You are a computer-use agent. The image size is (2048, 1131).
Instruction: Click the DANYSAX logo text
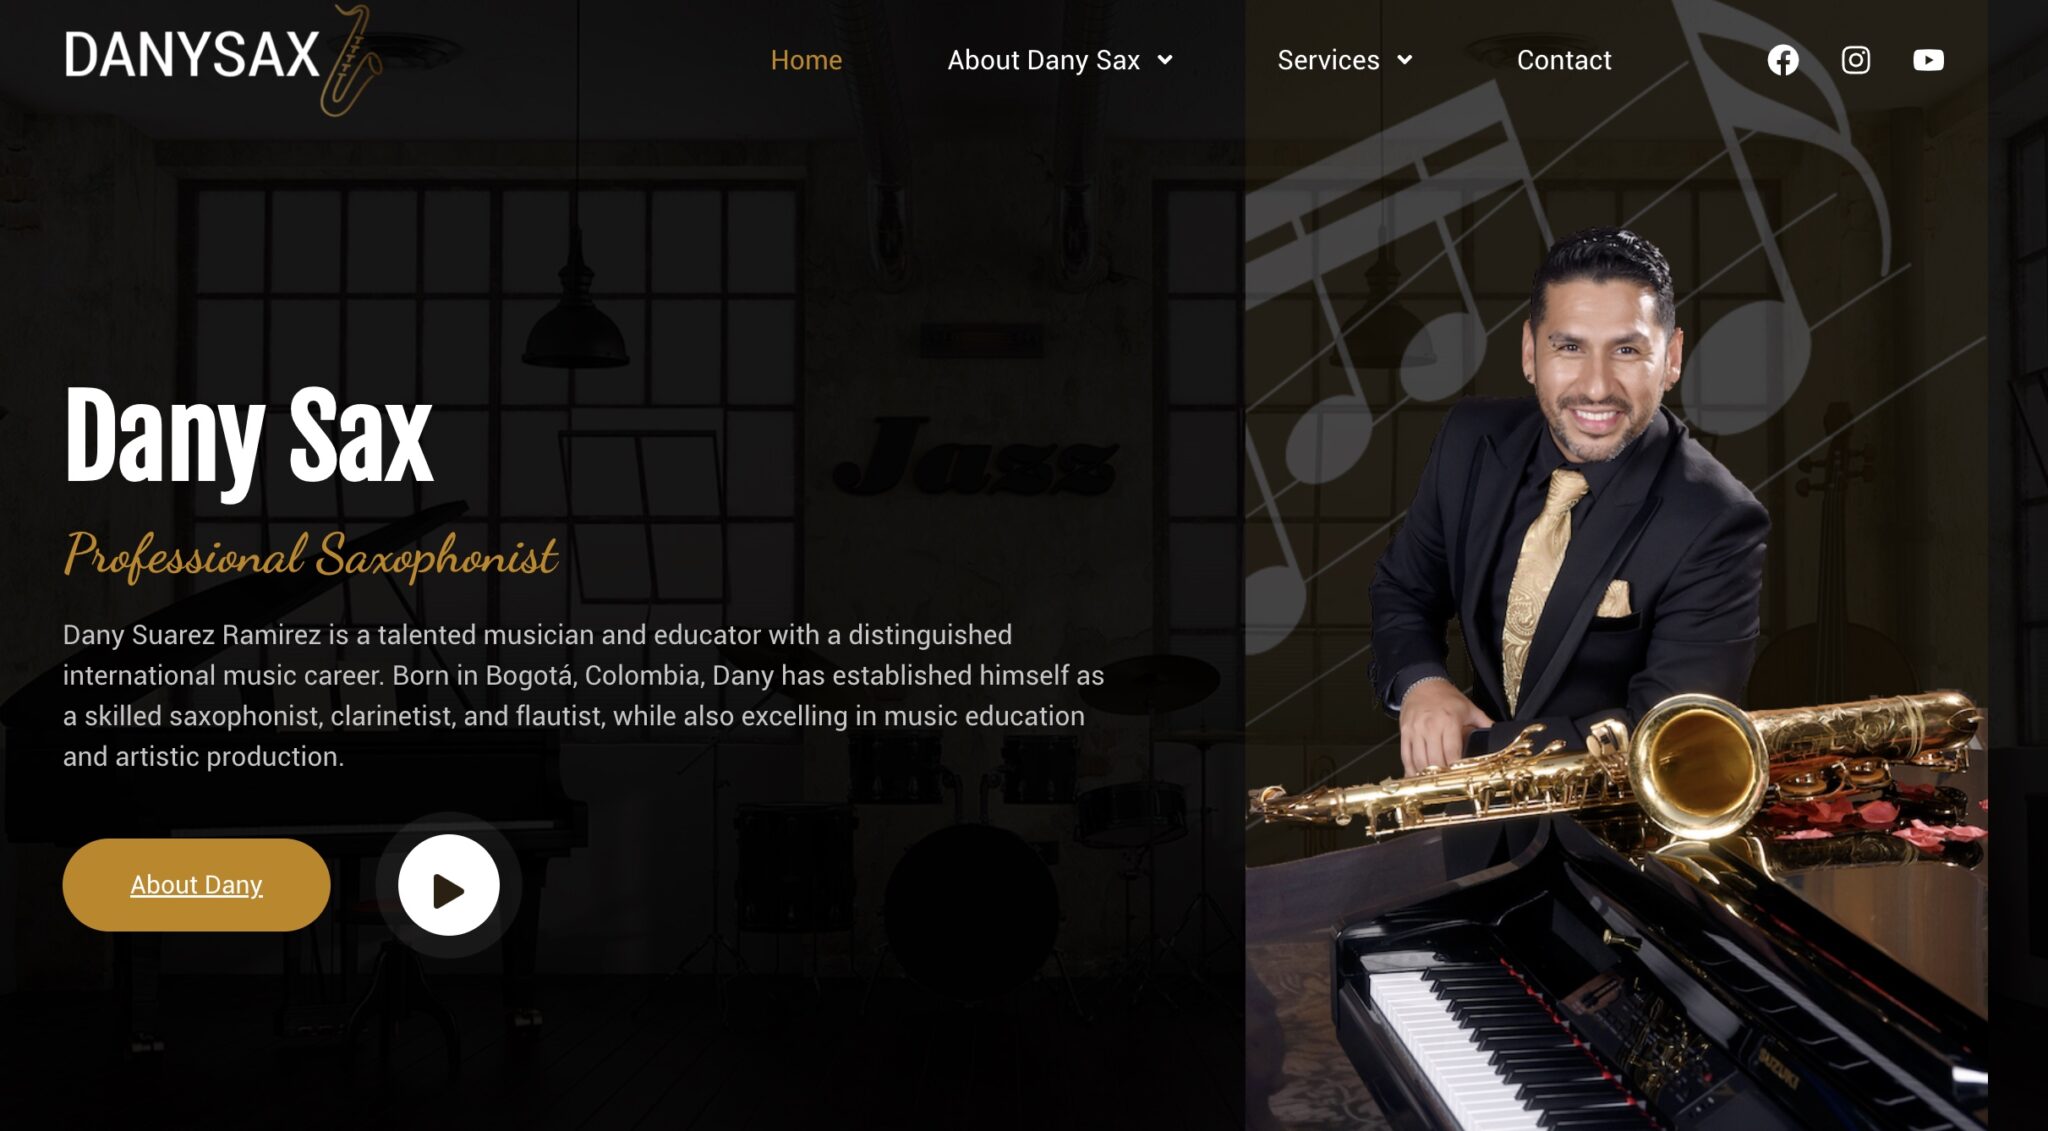[192, 55]
